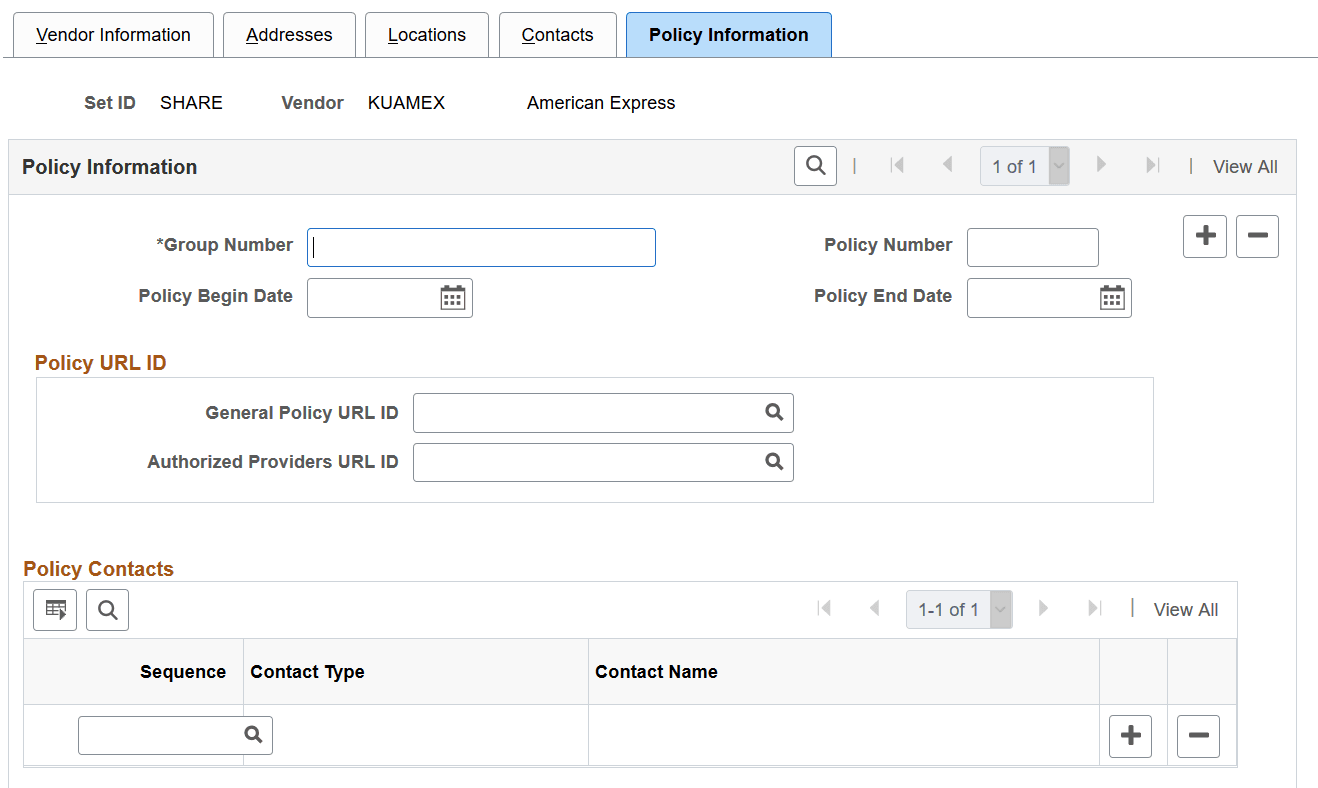1318x788 pixels.
Task: Open the Policy Information search dialog icon
Action: click(x=815, y=165)
